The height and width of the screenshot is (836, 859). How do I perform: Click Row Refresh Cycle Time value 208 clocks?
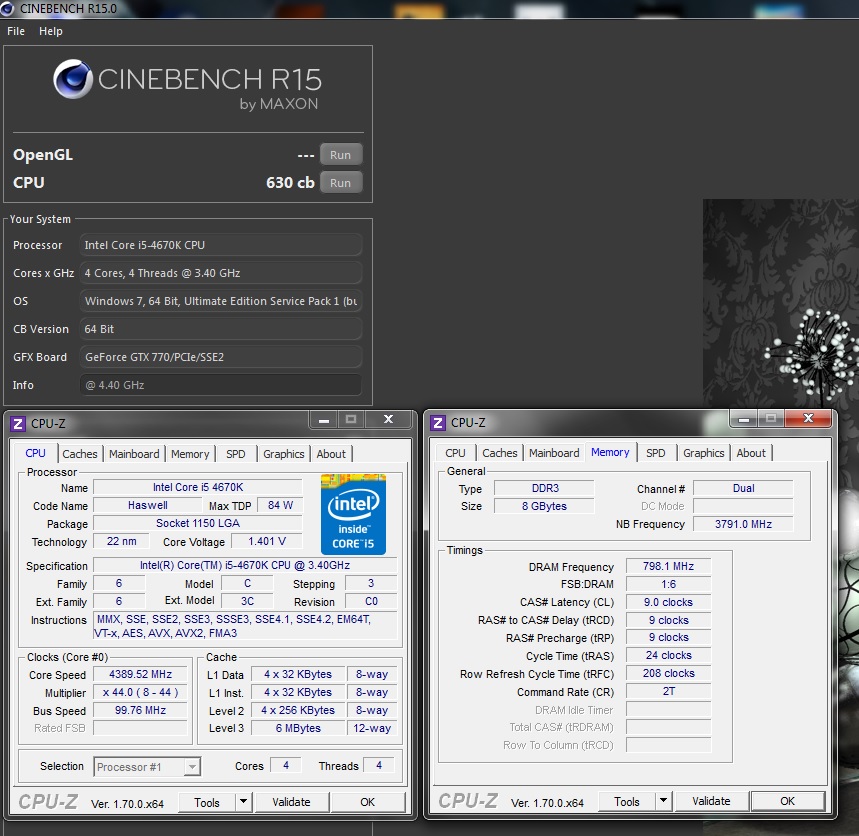668,673
